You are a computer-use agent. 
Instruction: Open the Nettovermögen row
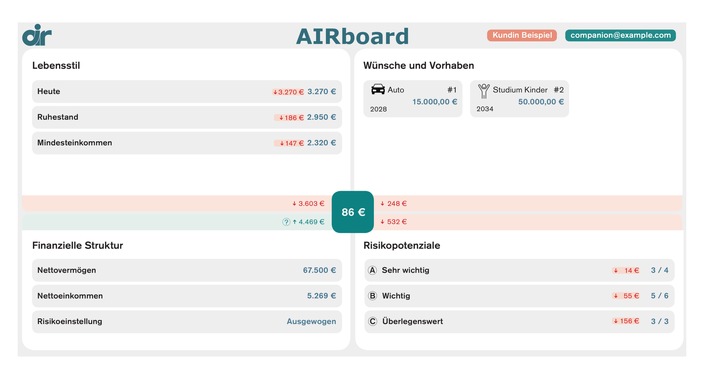tap(187, 270)
